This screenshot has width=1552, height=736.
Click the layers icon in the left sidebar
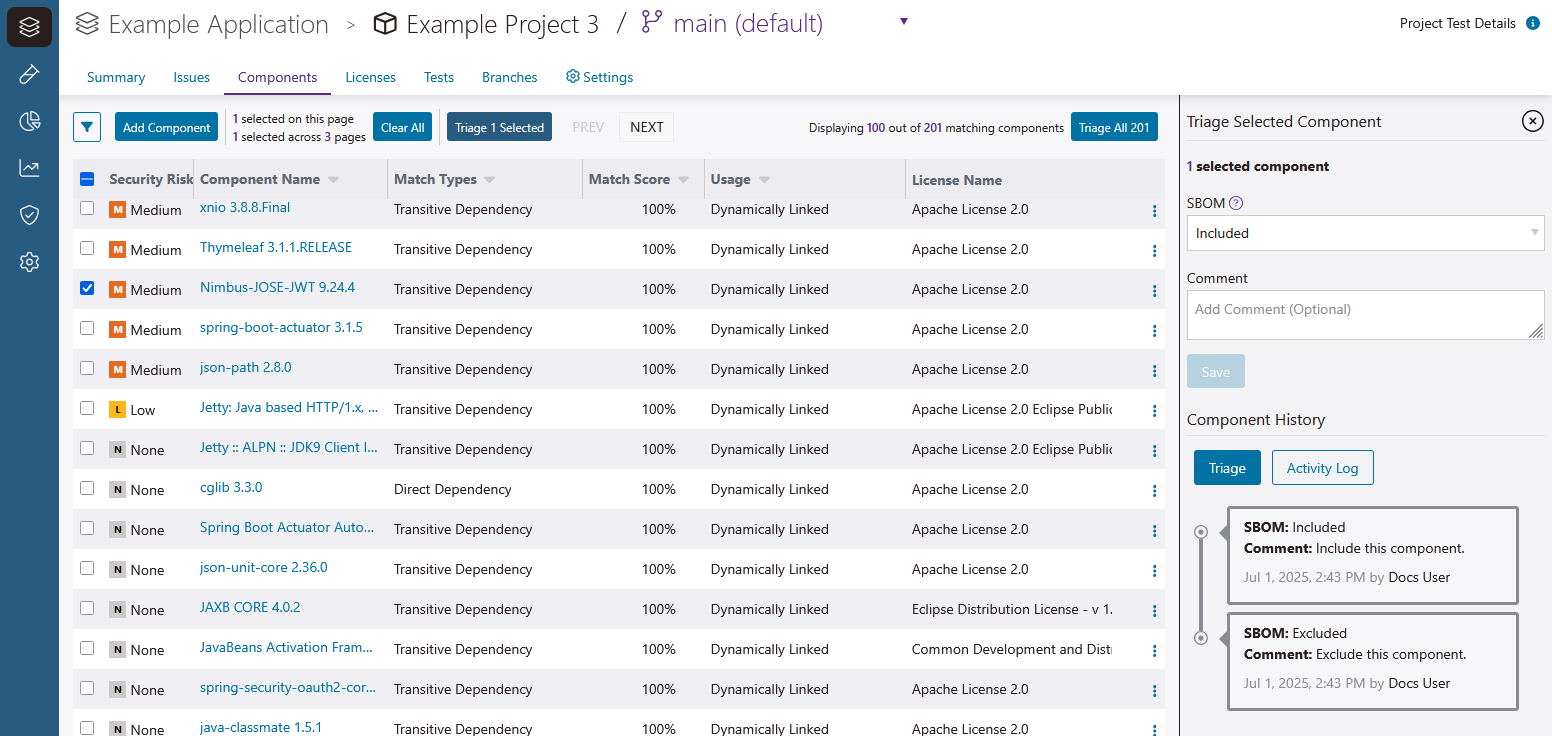(29, 27)
